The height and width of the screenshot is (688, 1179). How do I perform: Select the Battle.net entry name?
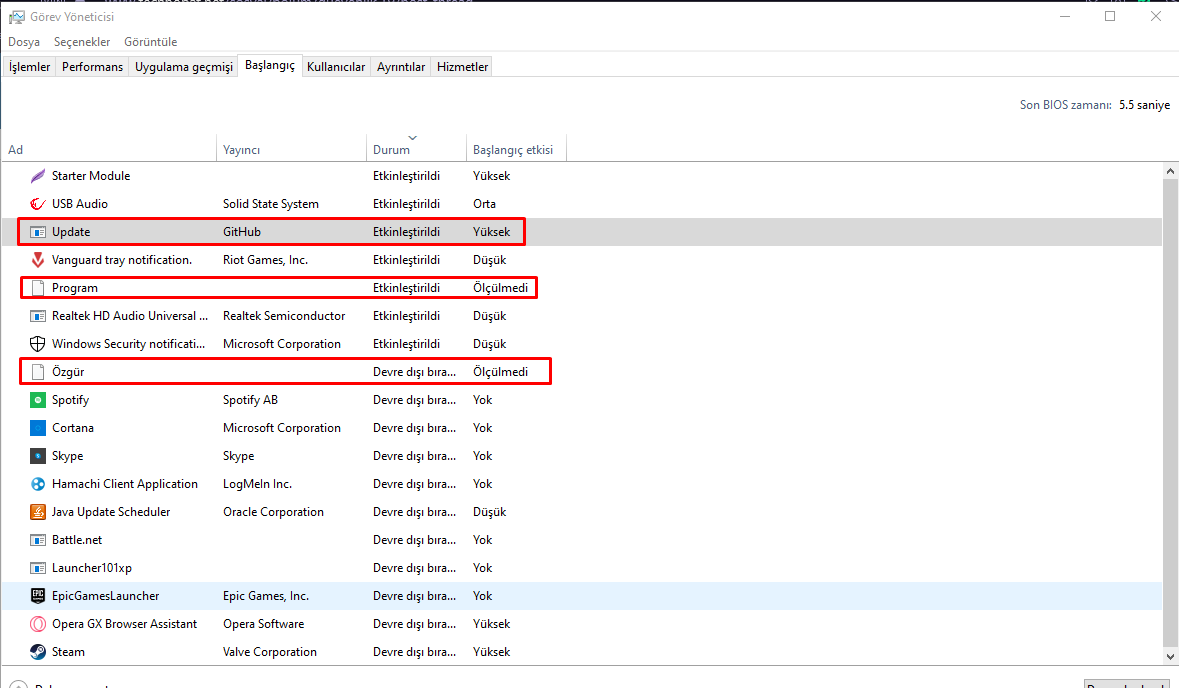(77, 540)
